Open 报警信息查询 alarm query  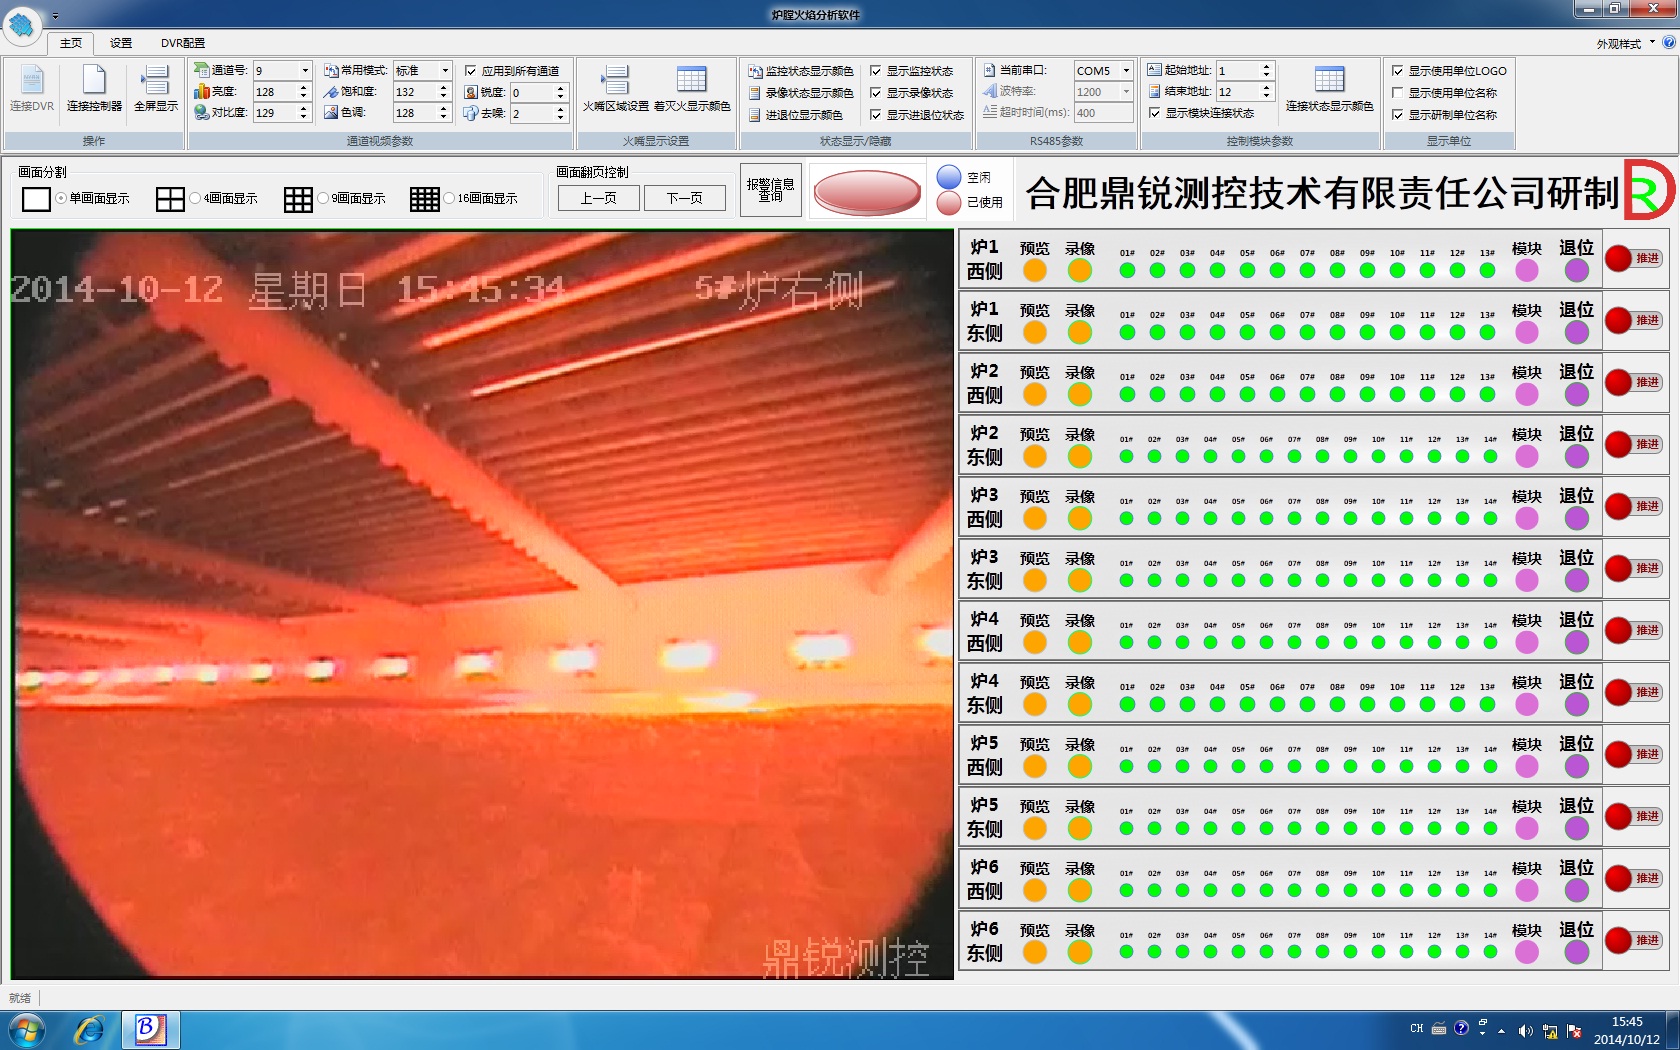771,190
